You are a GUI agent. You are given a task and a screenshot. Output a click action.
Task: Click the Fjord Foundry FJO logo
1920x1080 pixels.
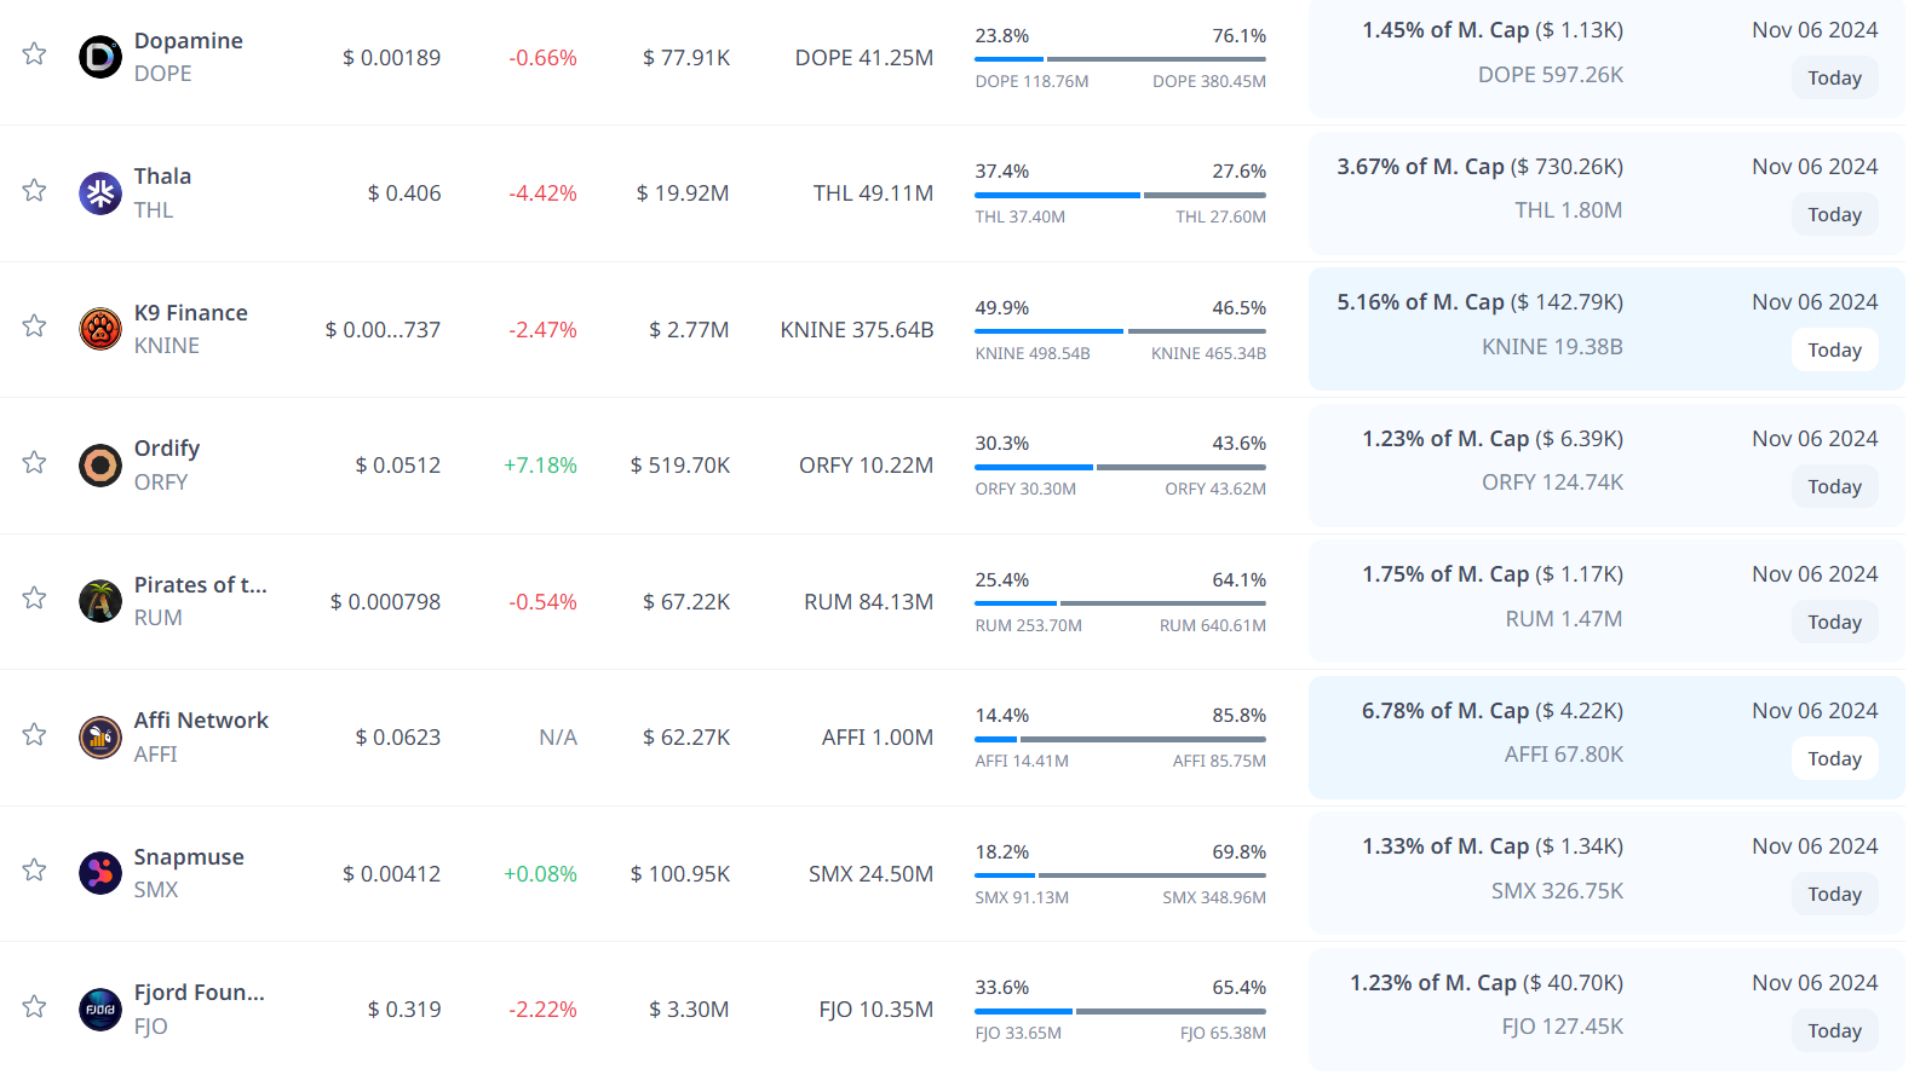(100, 1009)
